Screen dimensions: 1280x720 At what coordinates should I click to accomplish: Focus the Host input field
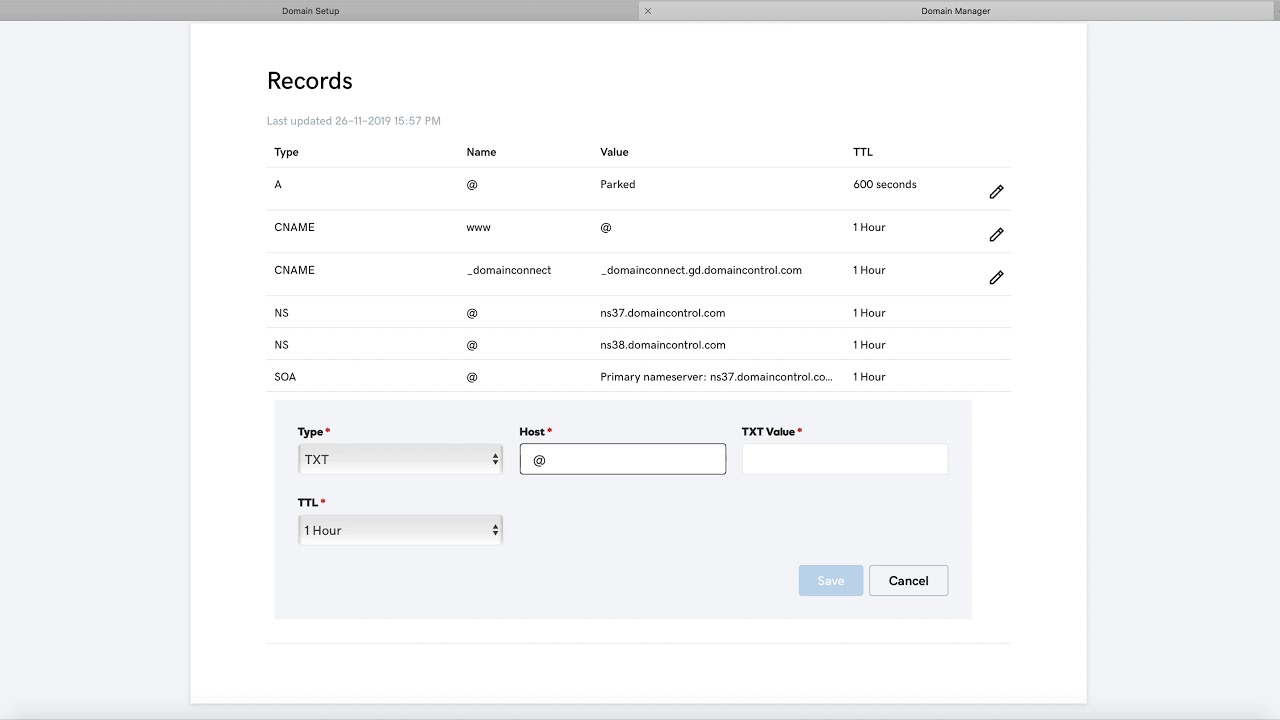[622, 459]
